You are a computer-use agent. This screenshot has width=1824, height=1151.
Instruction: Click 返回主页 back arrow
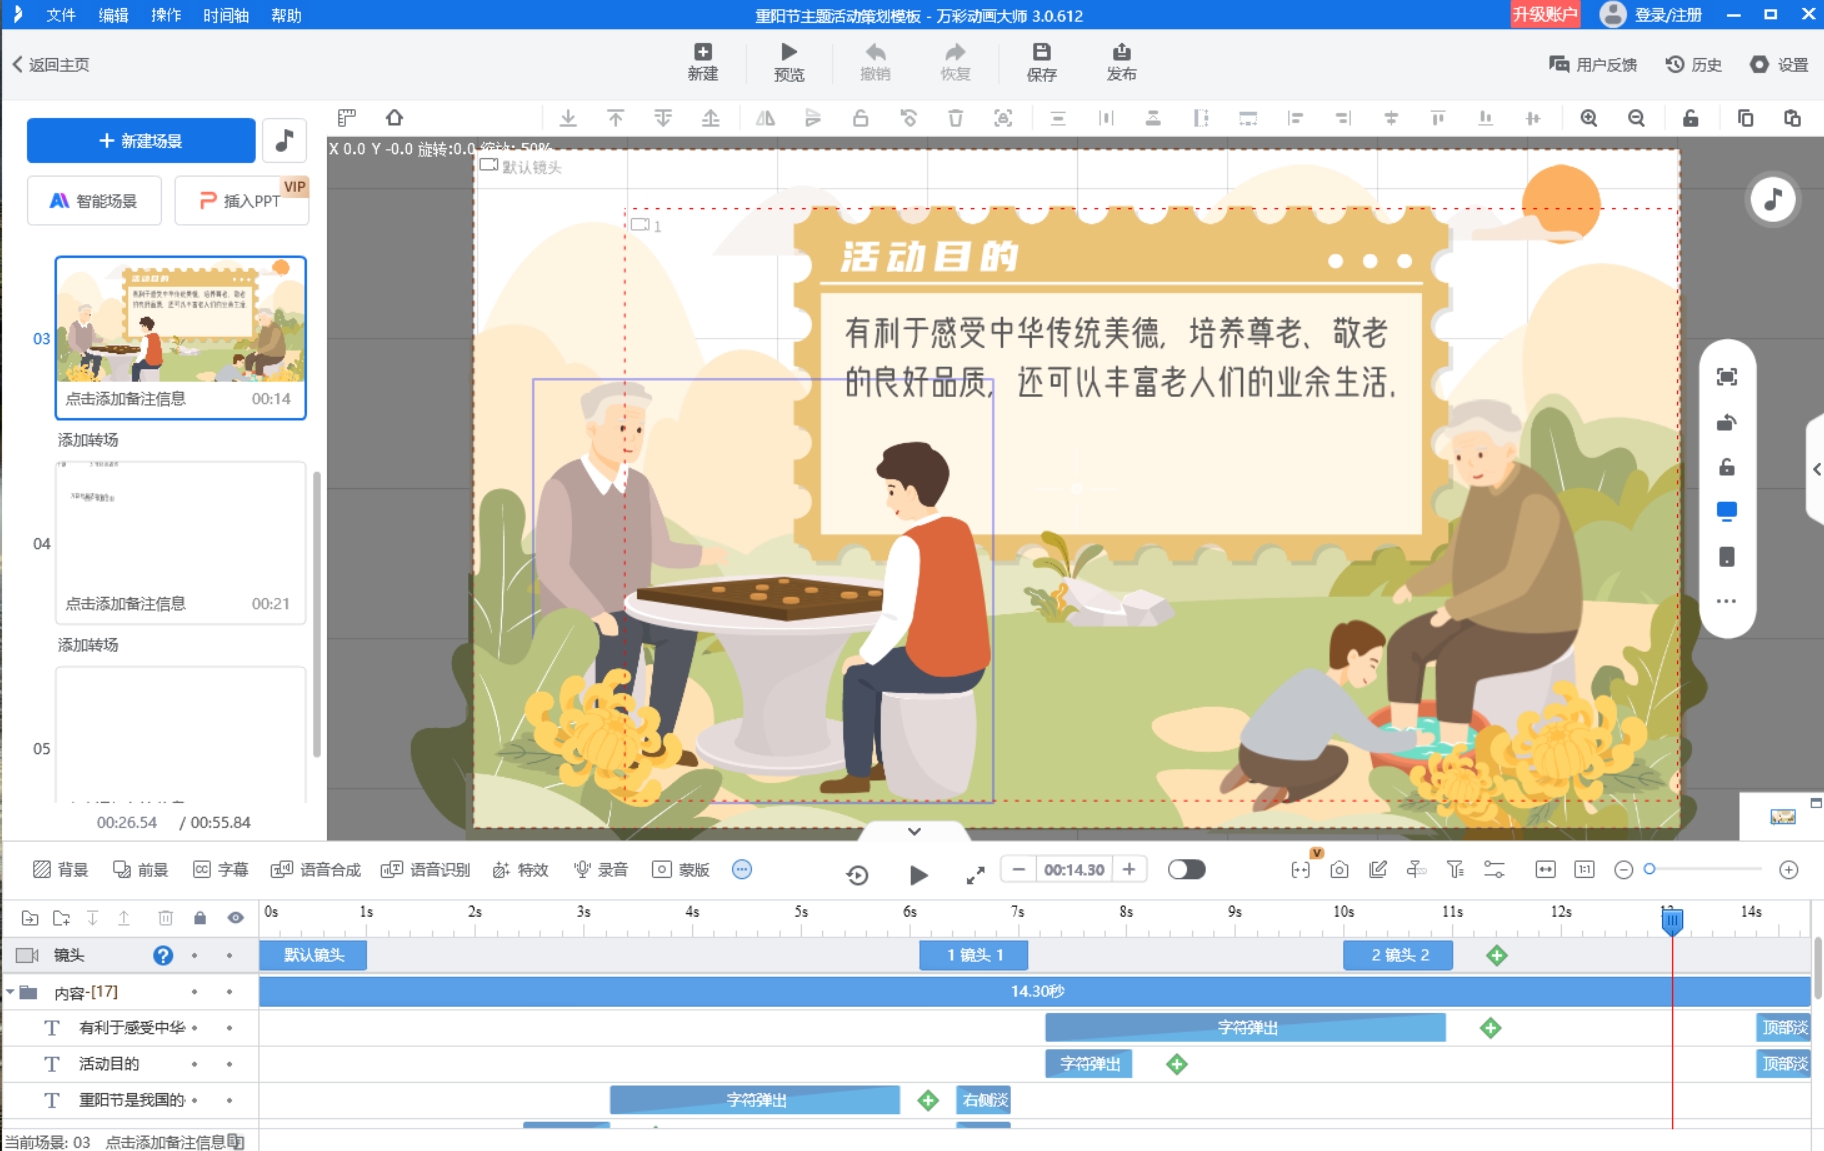point(51,64)
